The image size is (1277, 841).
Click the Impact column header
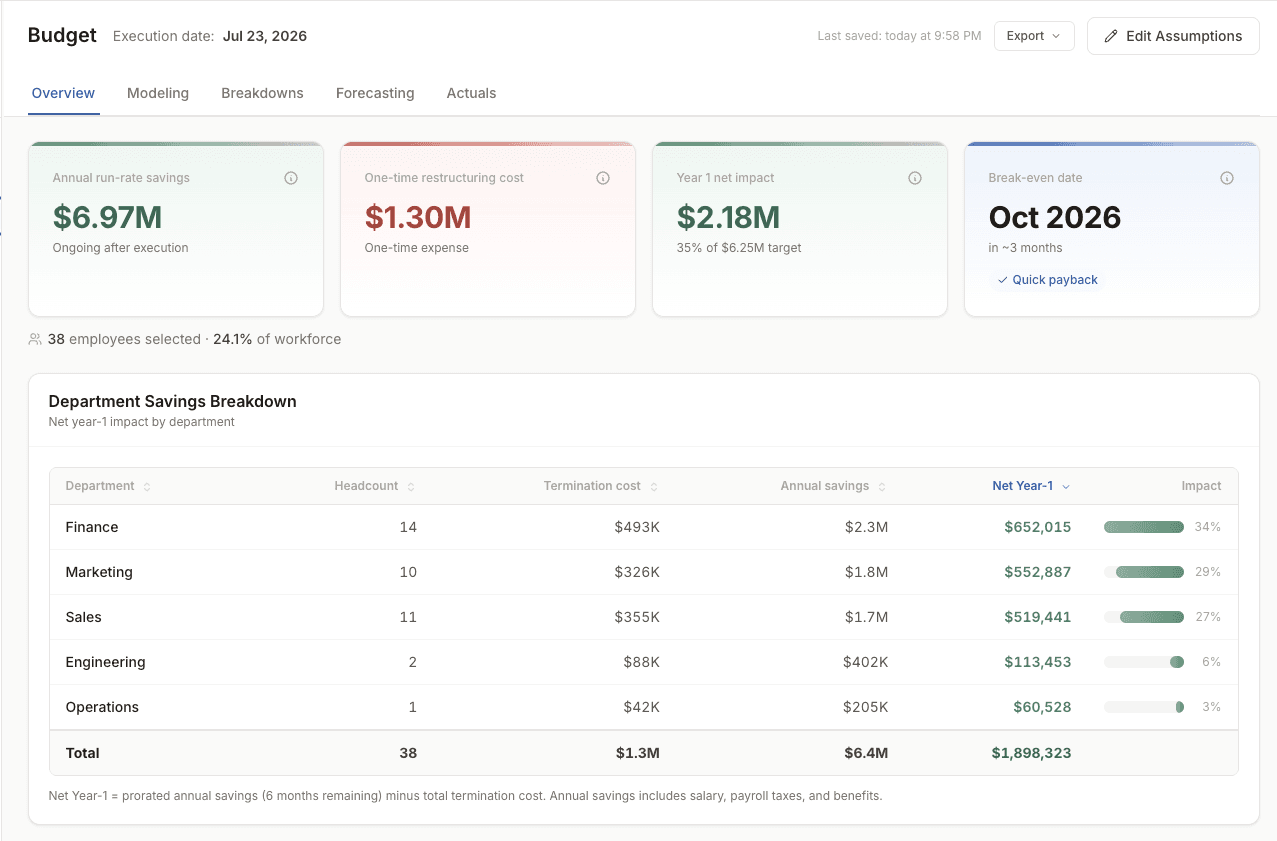point(1201,486)
